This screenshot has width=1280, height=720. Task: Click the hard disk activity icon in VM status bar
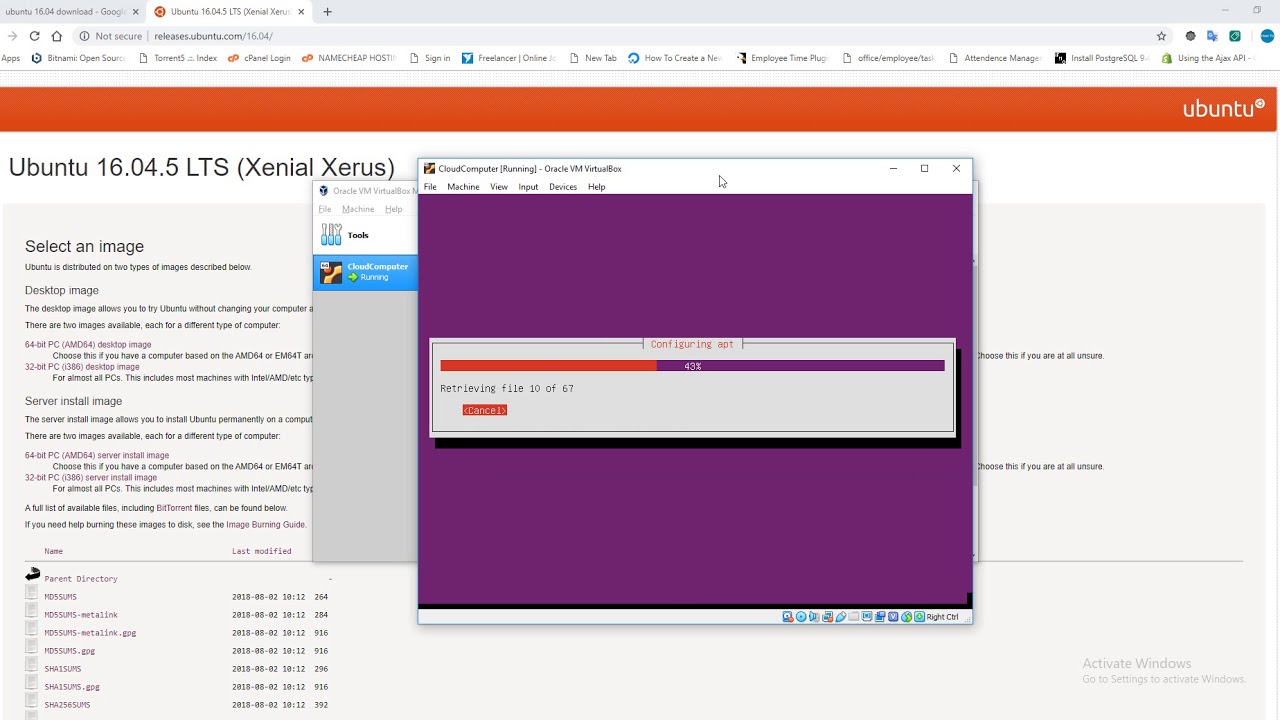[x=788, y=617]
